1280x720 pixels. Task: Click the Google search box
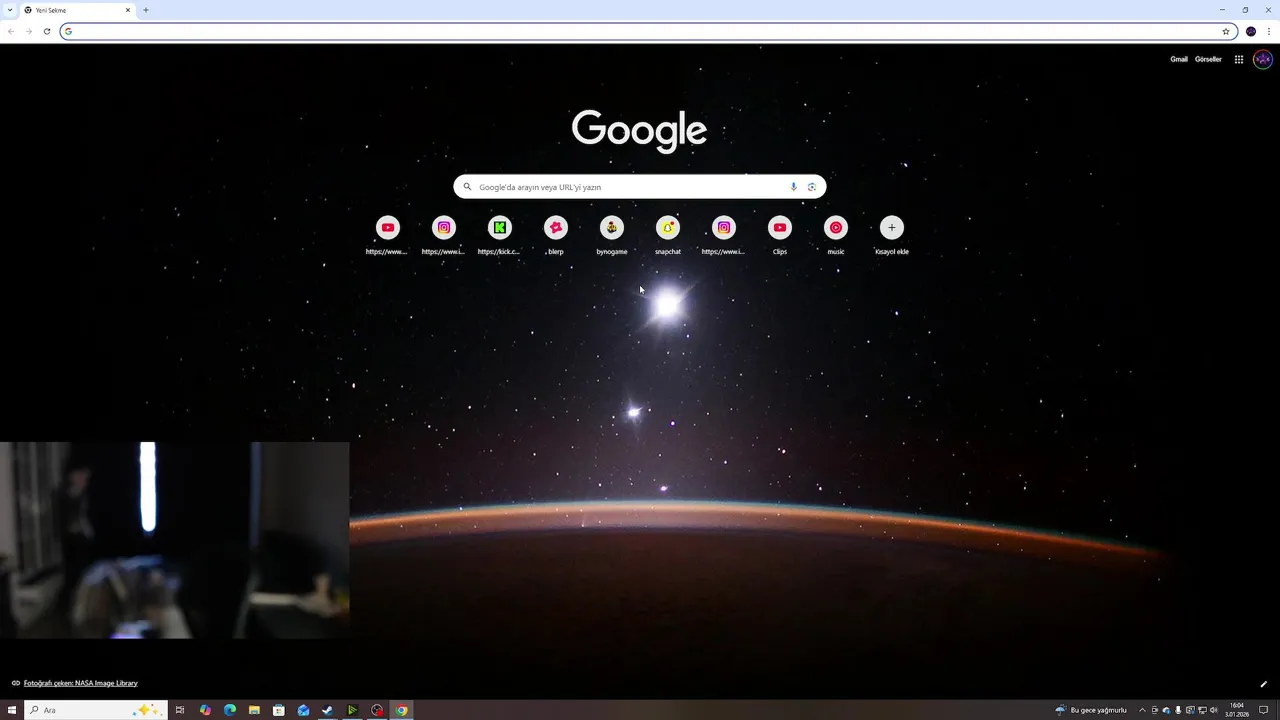(x=640, y=187)
